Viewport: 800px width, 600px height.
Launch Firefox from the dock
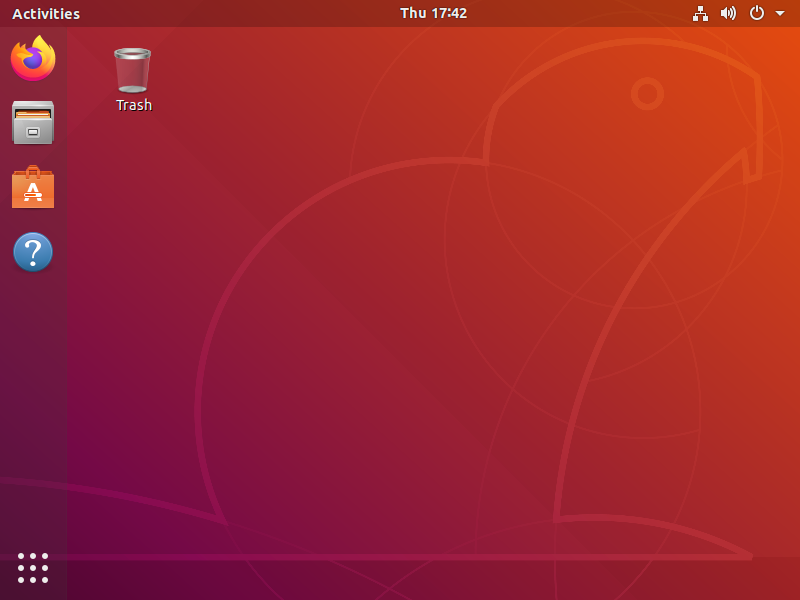33,58
